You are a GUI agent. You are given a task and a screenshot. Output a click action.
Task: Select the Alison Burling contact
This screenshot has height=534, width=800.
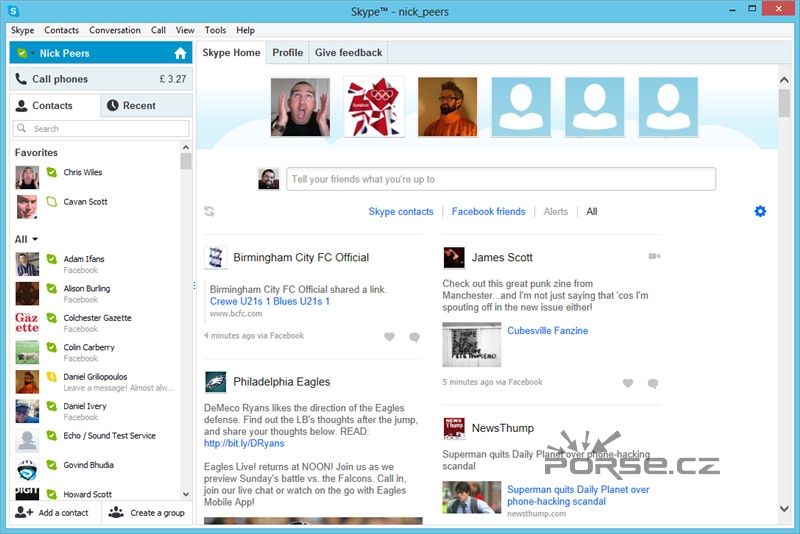tap(95, 294)
